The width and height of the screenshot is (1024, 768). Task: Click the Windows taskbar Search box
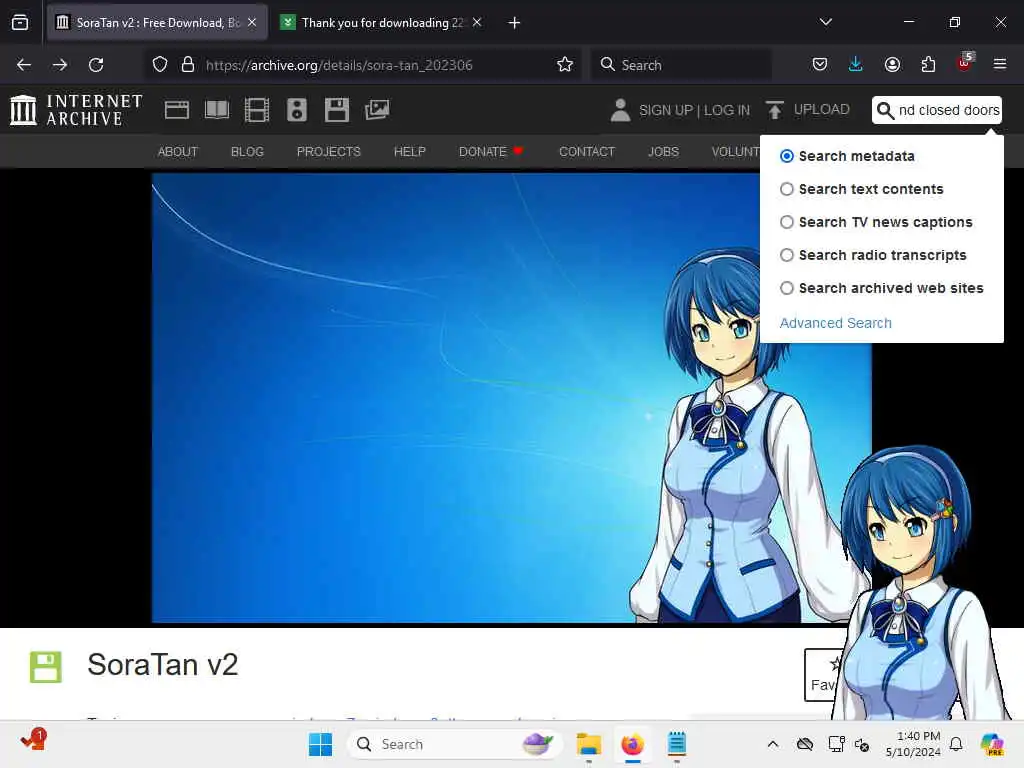pyautogui.click(x=455, y=744)
